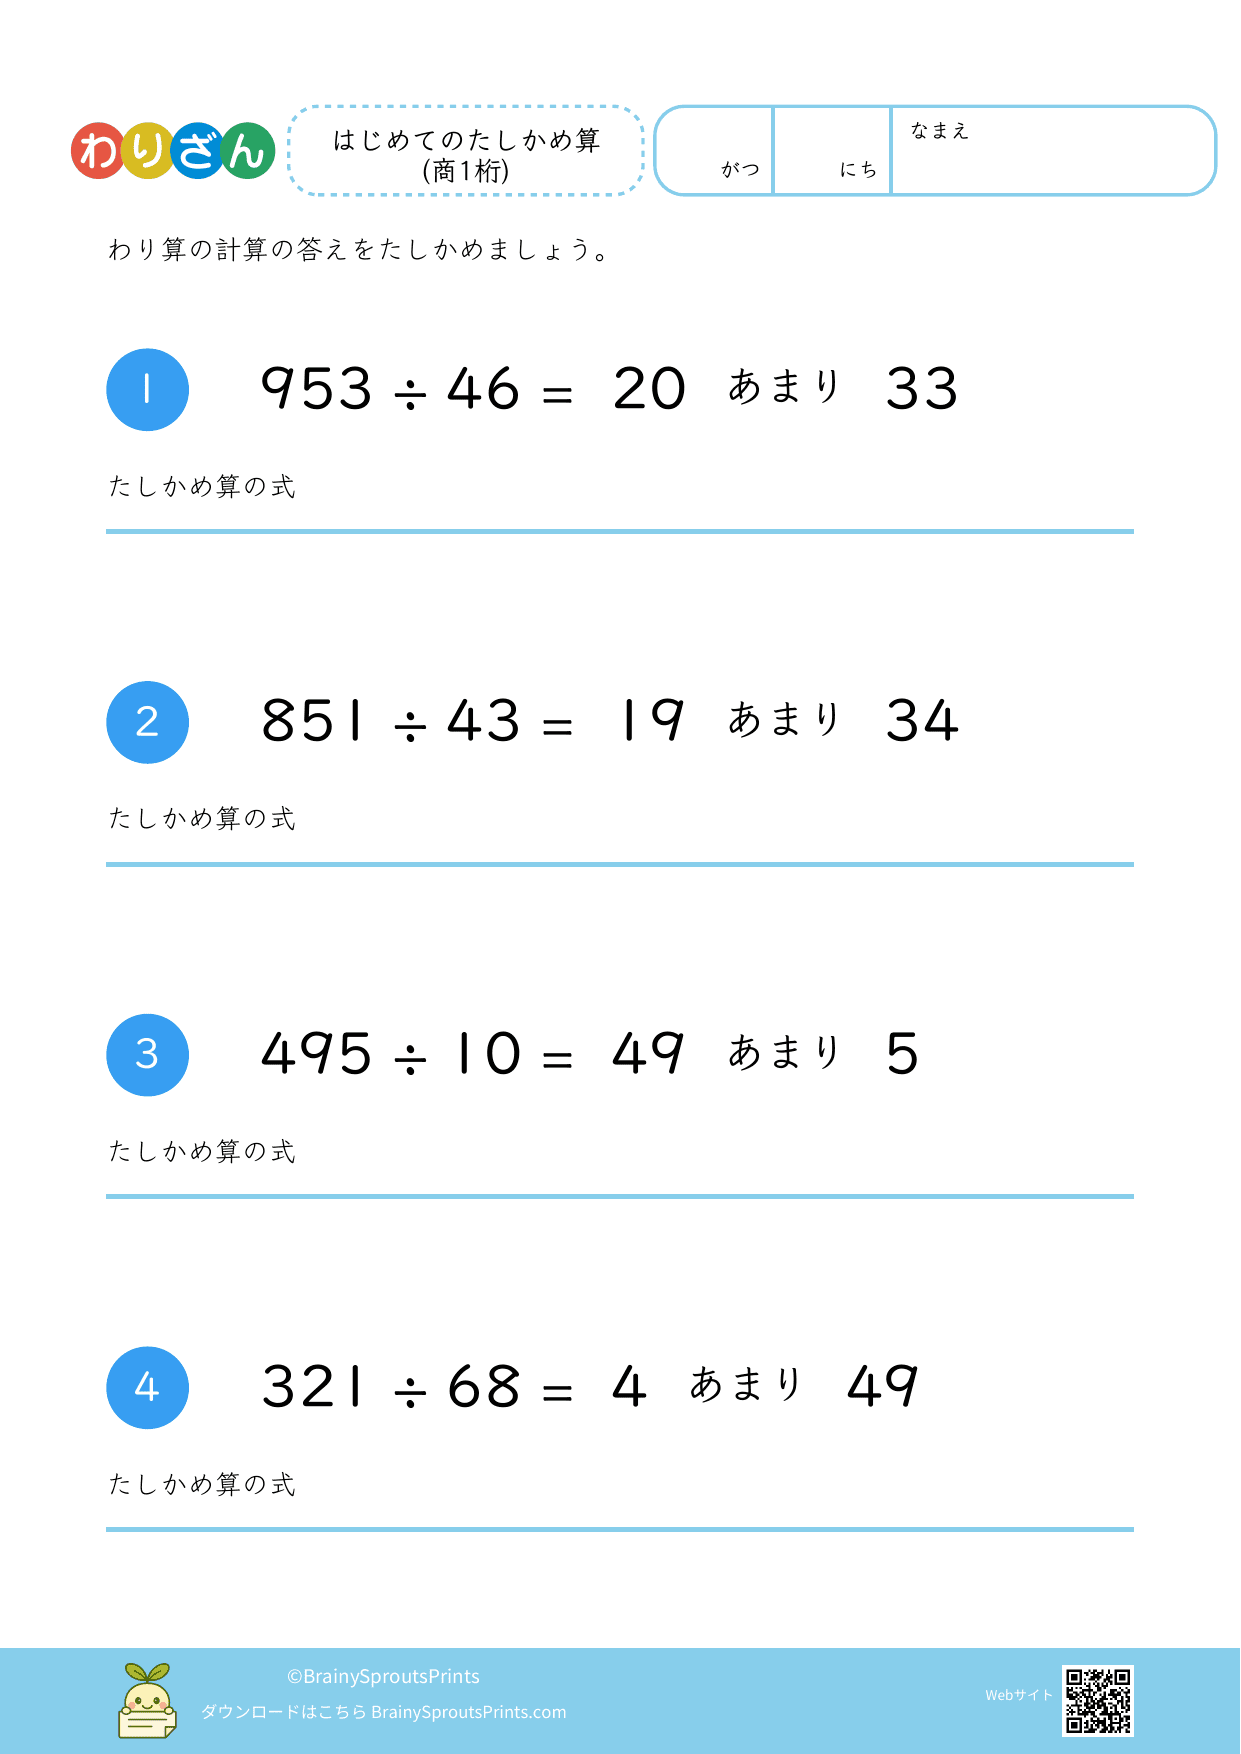Click the instruction text わり算の計算の答え
Screen dimensions: 1241x1754
(358, 250)
